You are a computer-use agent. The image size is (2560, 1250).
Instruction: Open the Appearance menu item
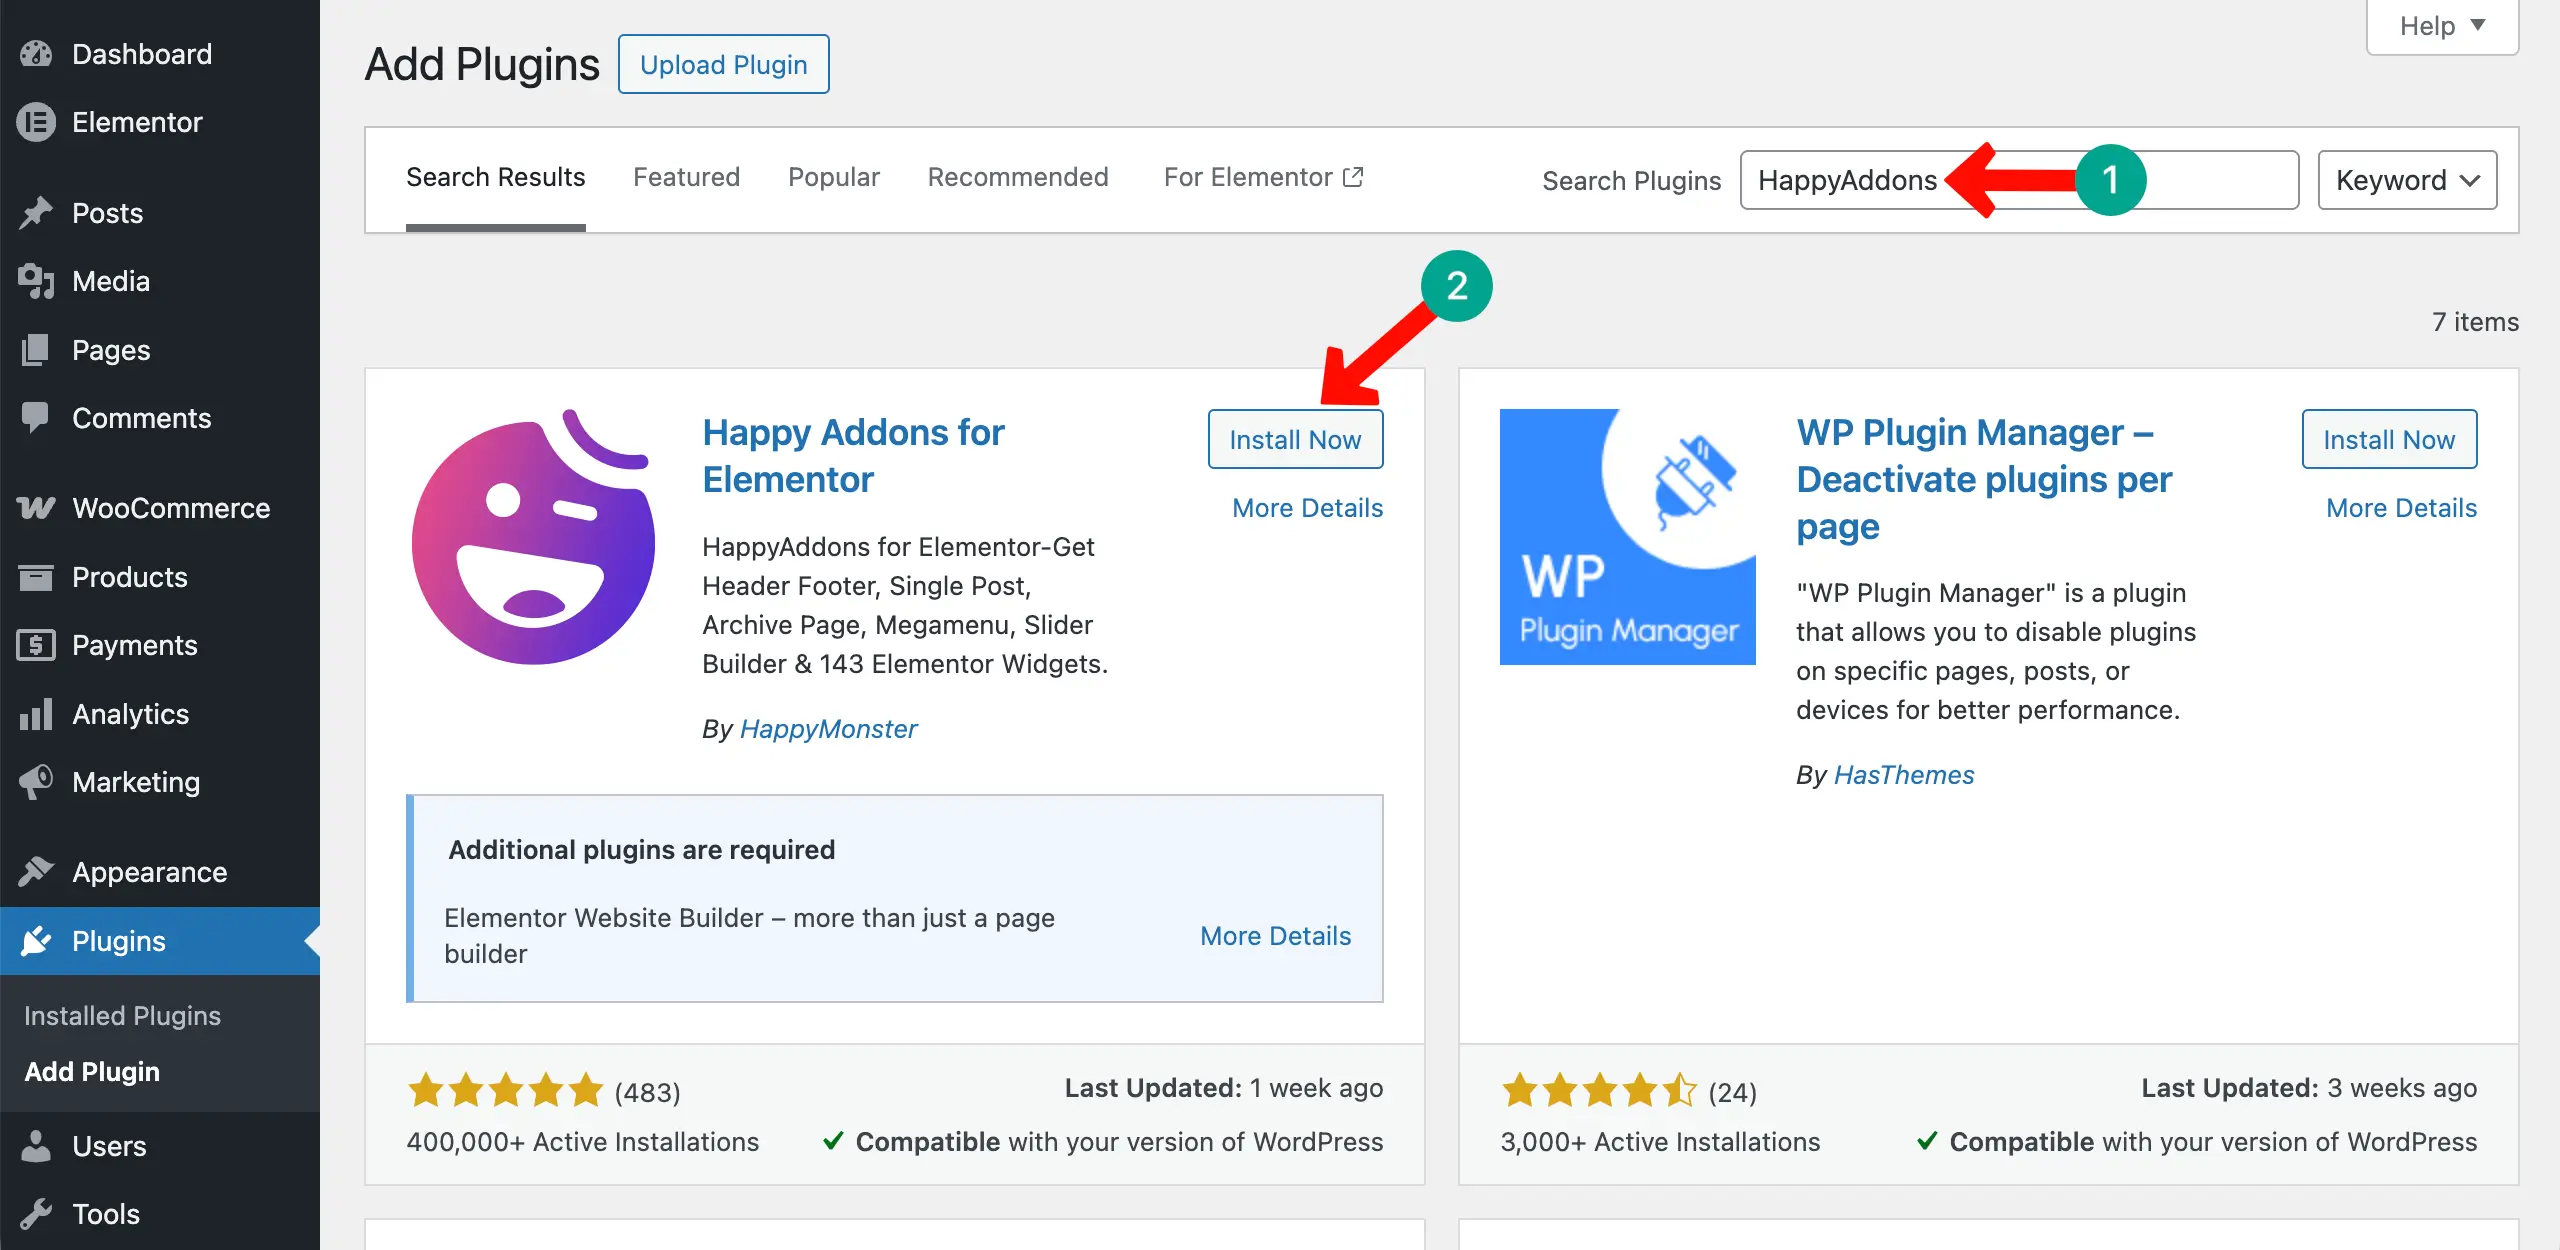click(160, 872)
